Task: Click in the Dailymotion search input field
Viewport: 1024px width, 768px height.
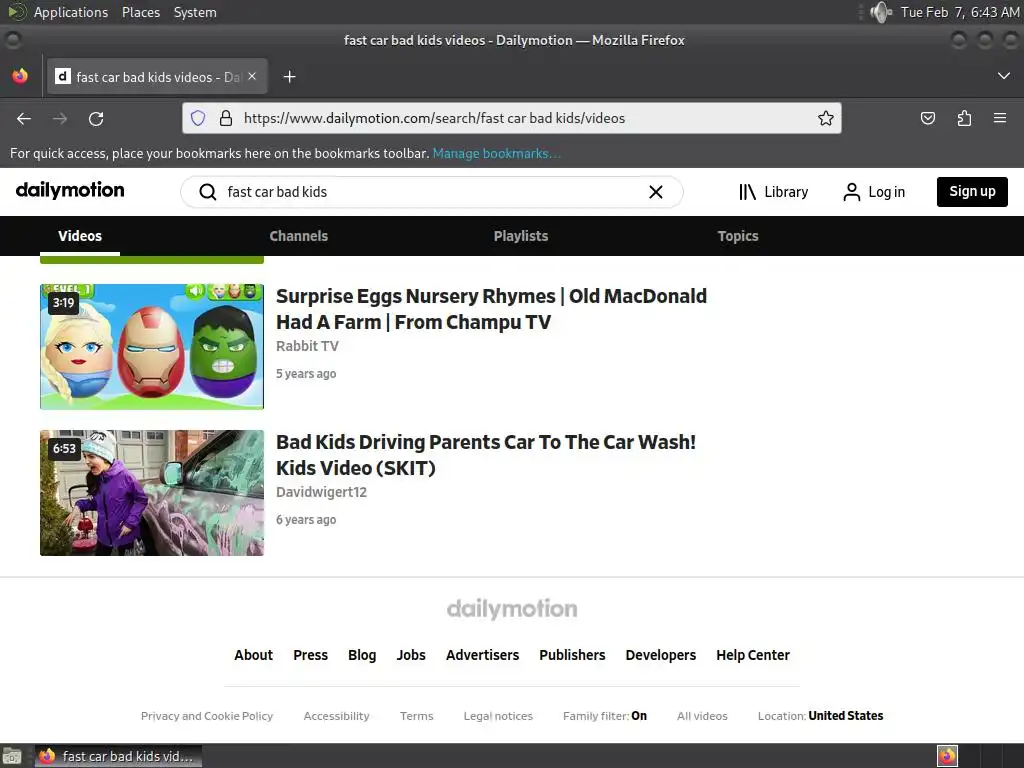Action: [x=431, y=192]
